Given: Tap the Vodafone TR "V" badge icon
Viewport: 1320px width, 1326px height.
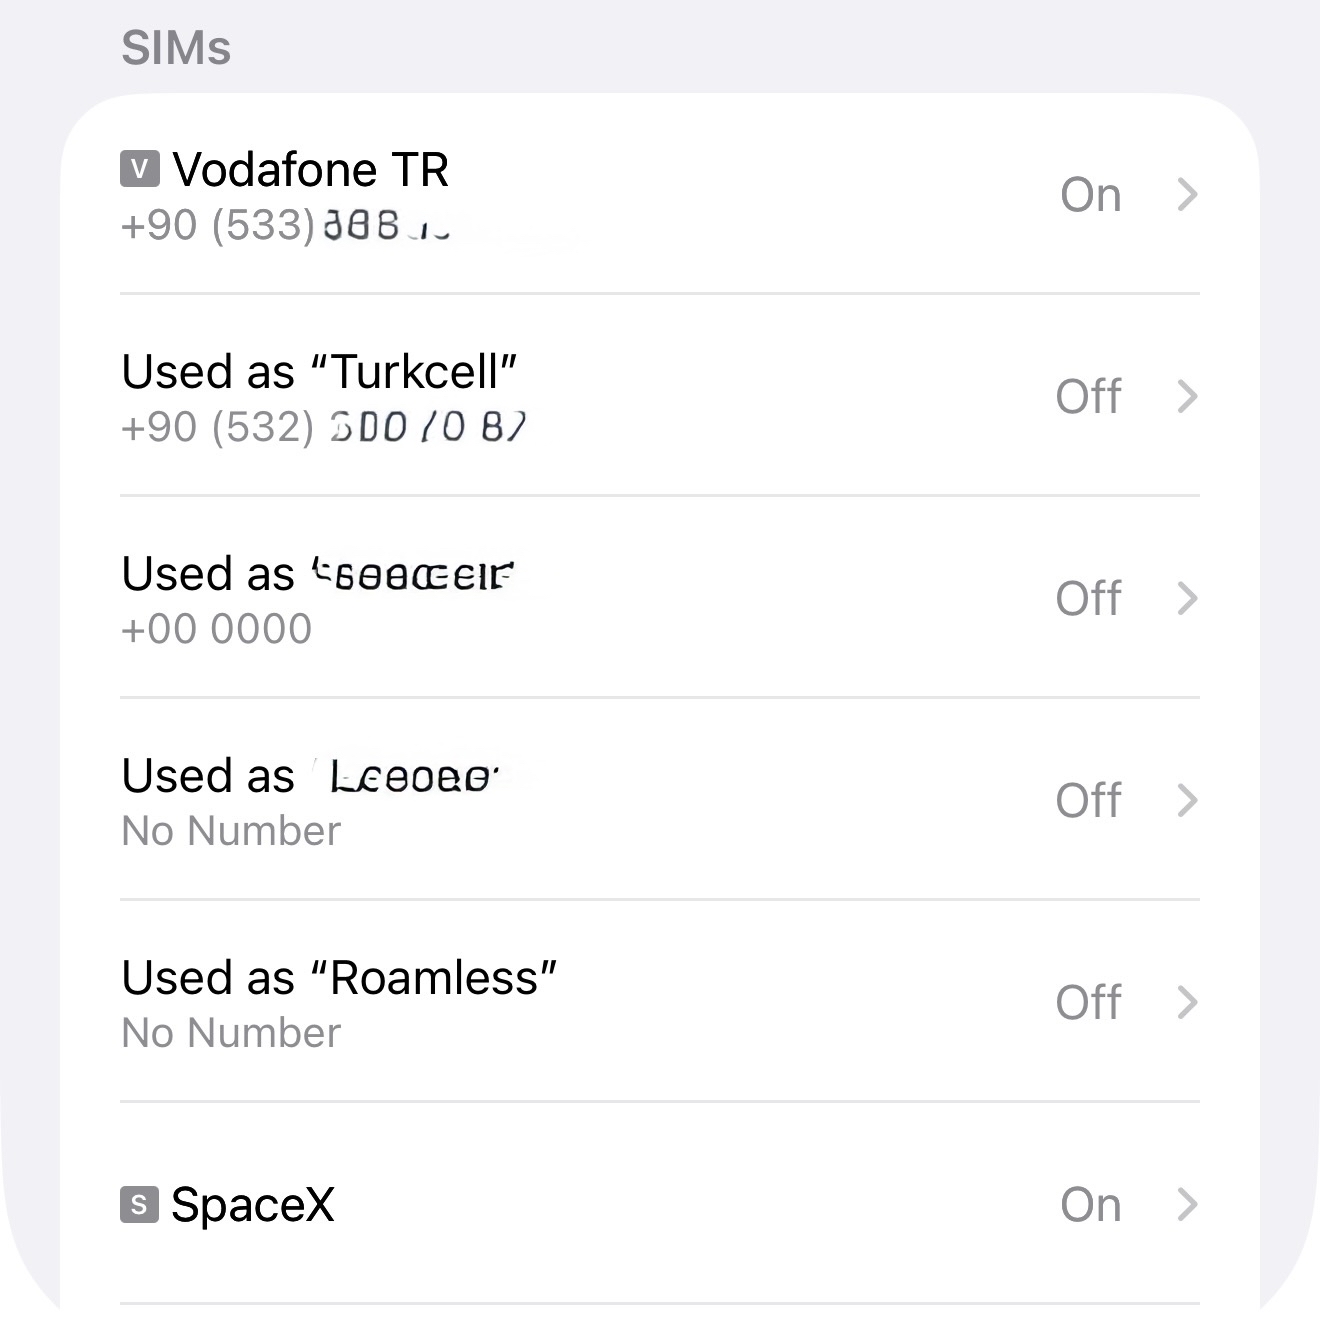Looking at the screenshot, I should pos(139,169).
